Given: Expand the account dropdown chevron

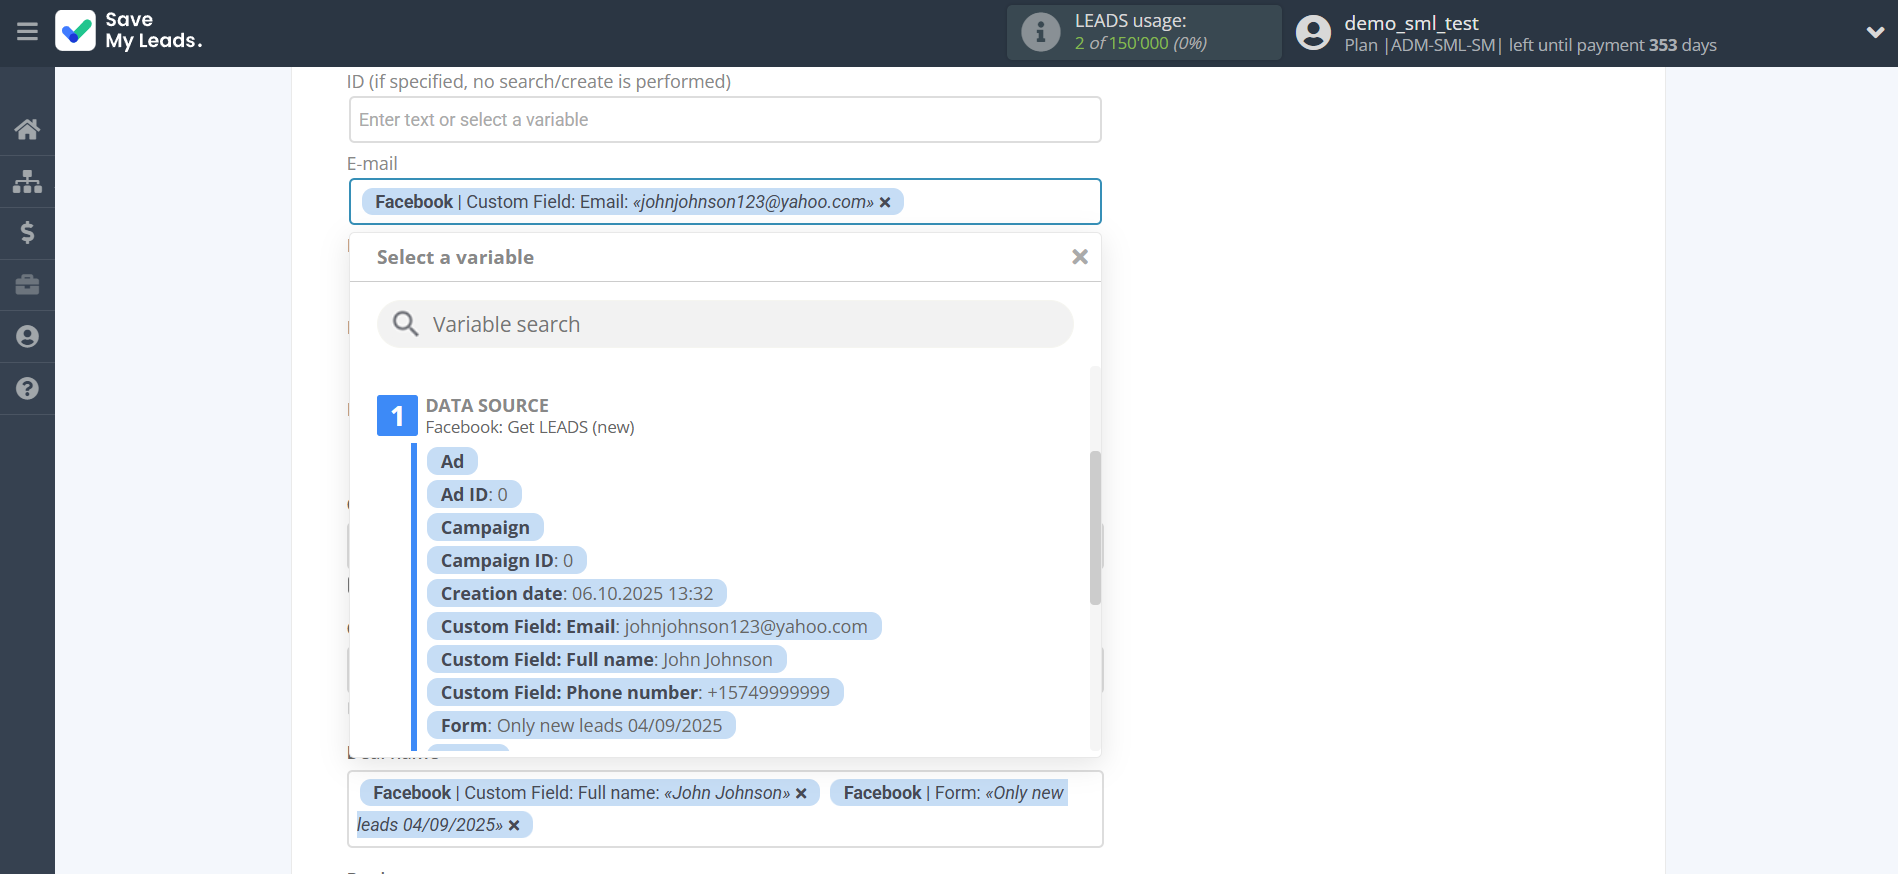Looking at the screenshot, I should click(1875, 32).
